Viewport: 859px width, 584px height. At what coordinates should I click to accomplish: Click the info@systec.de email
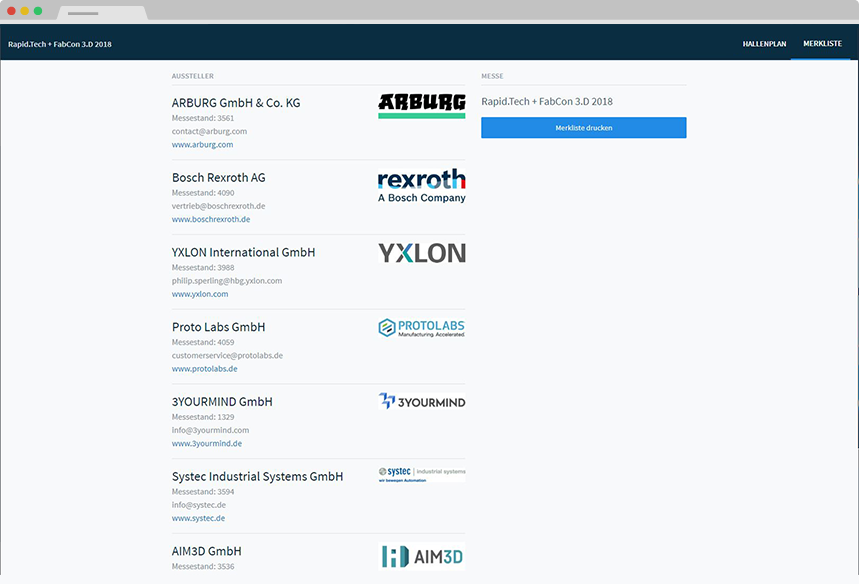(x=199, y=505)
